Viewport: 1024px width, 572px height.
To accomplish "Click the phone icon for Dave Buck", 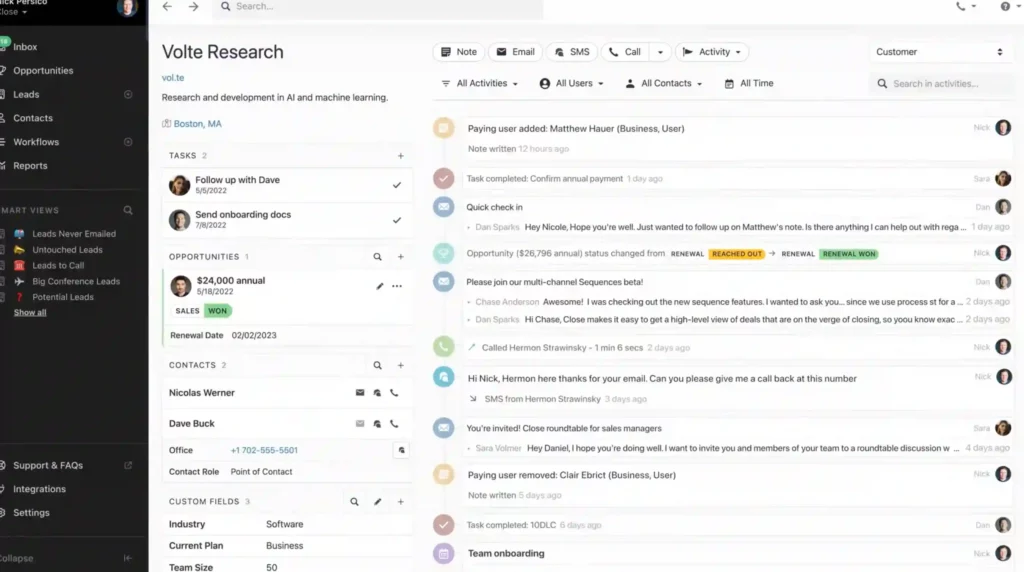I will click(394, 424).
